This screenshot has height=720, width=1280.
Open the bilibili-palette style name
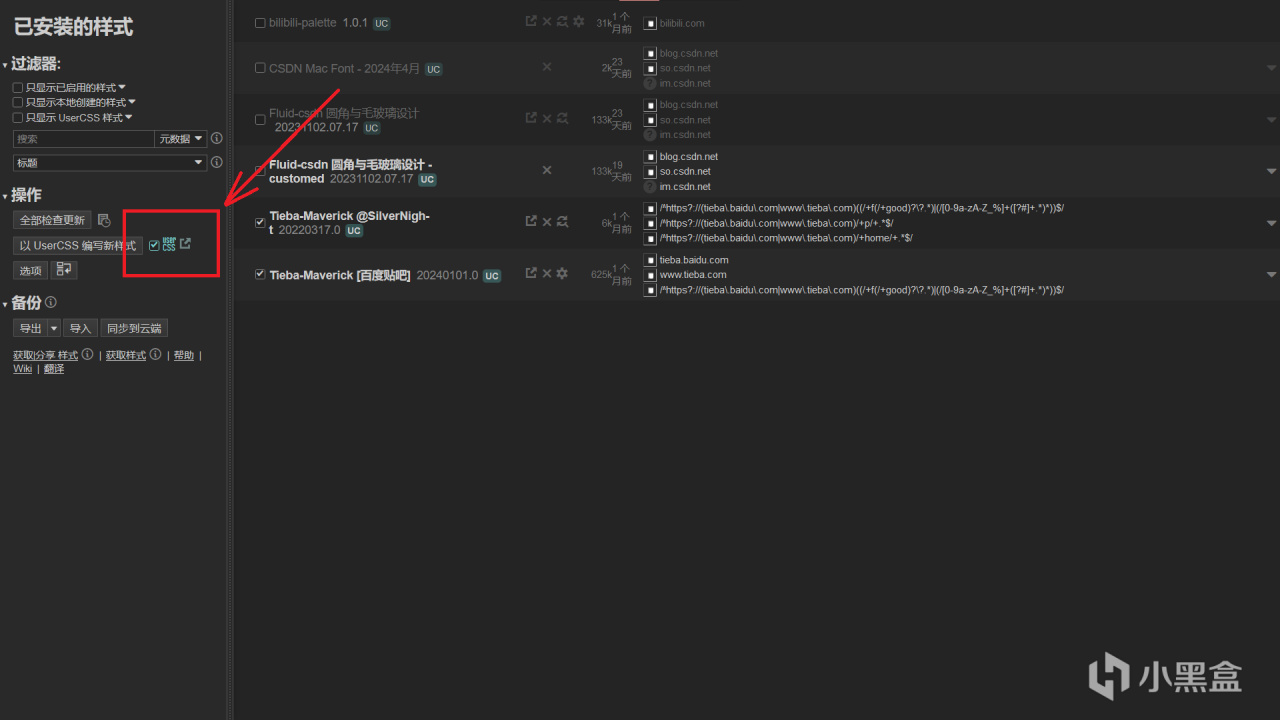click(303, 22)
